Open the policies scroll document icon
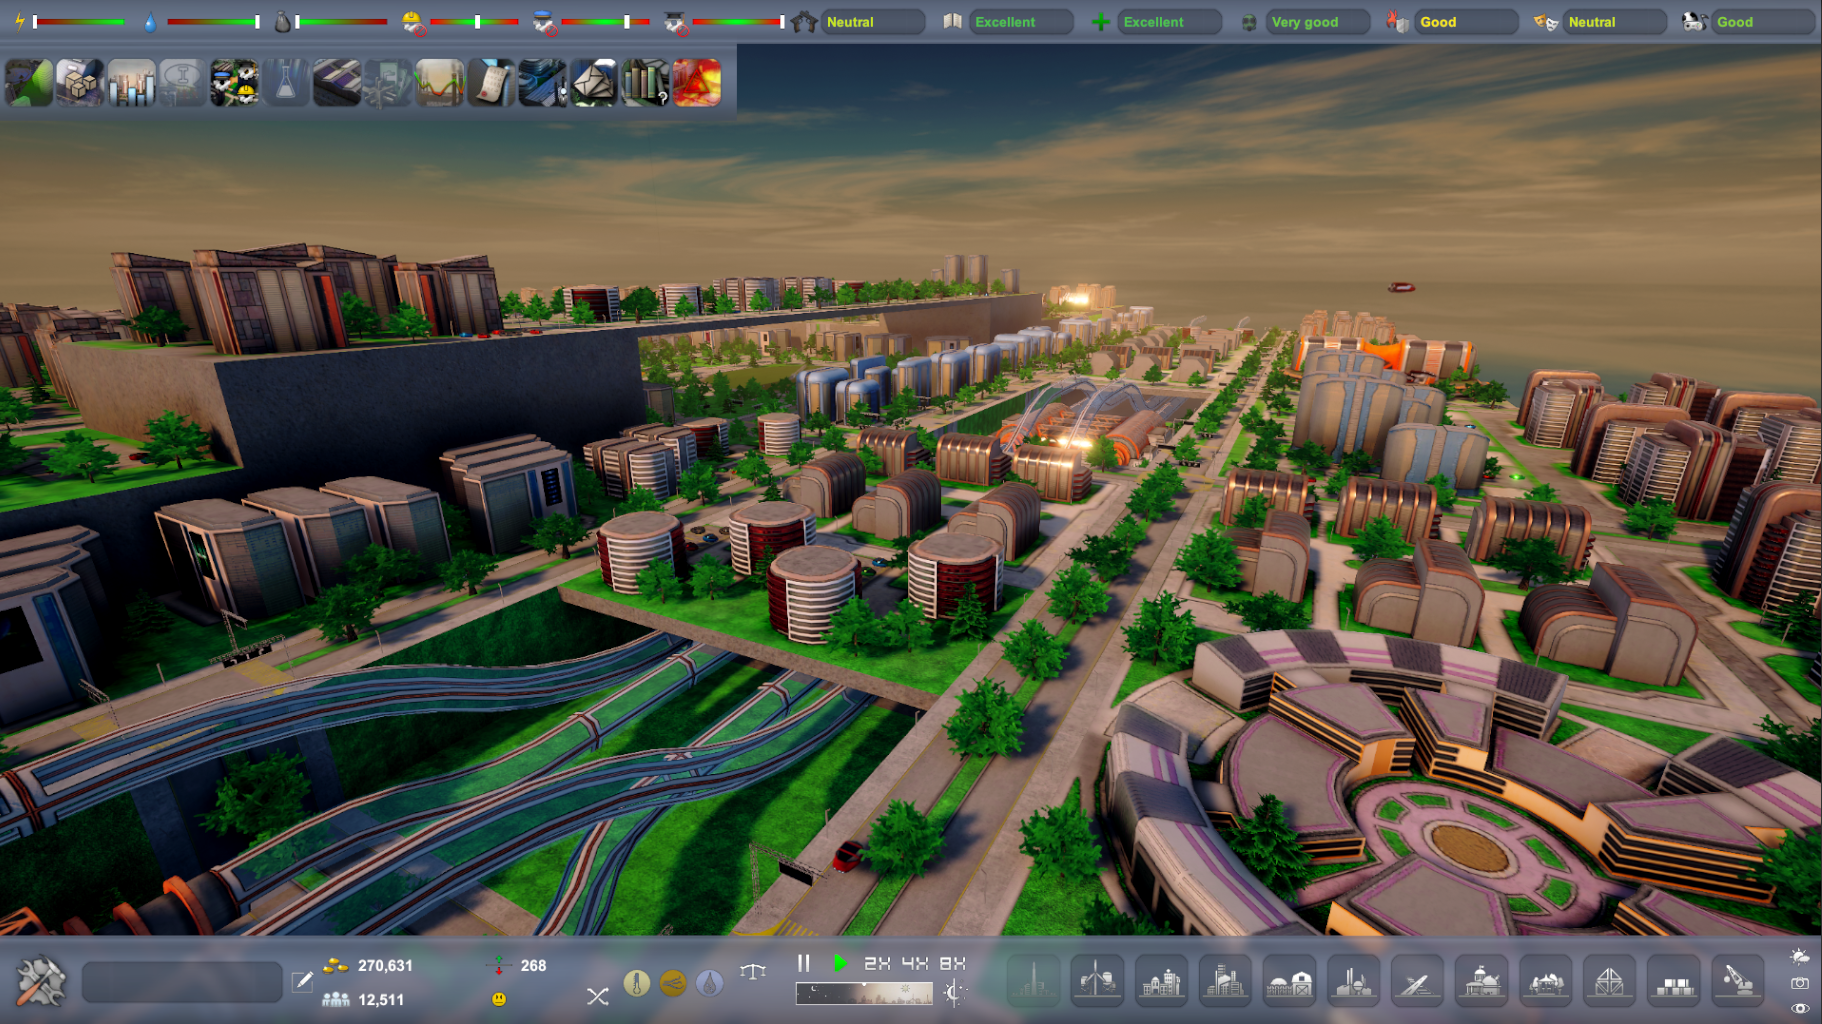 tap(491, 83)
